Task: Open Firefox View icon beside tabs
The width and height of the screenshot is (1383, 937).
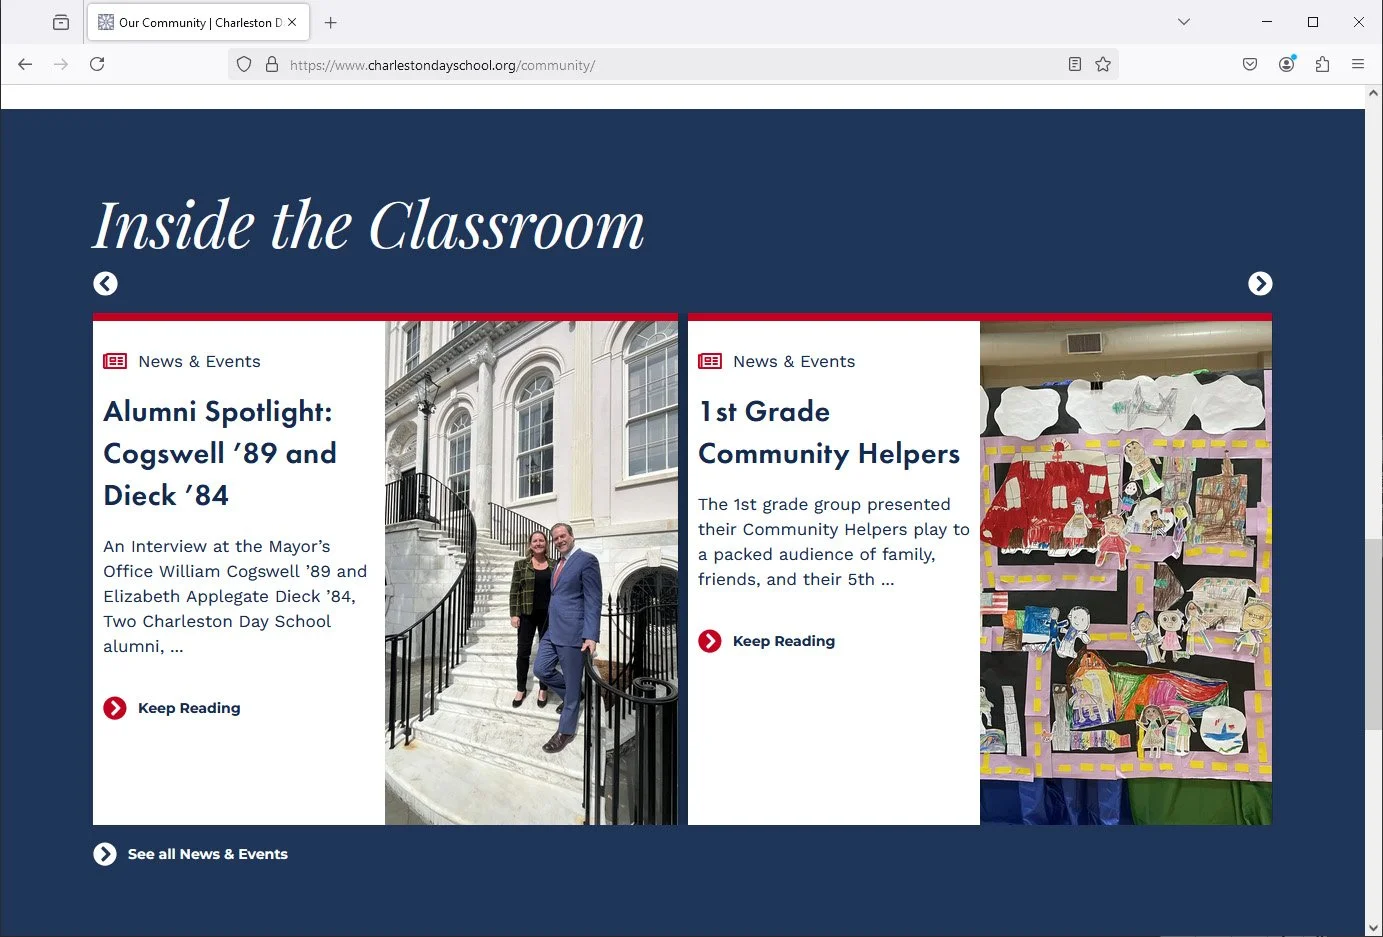Action: point(61,22)
